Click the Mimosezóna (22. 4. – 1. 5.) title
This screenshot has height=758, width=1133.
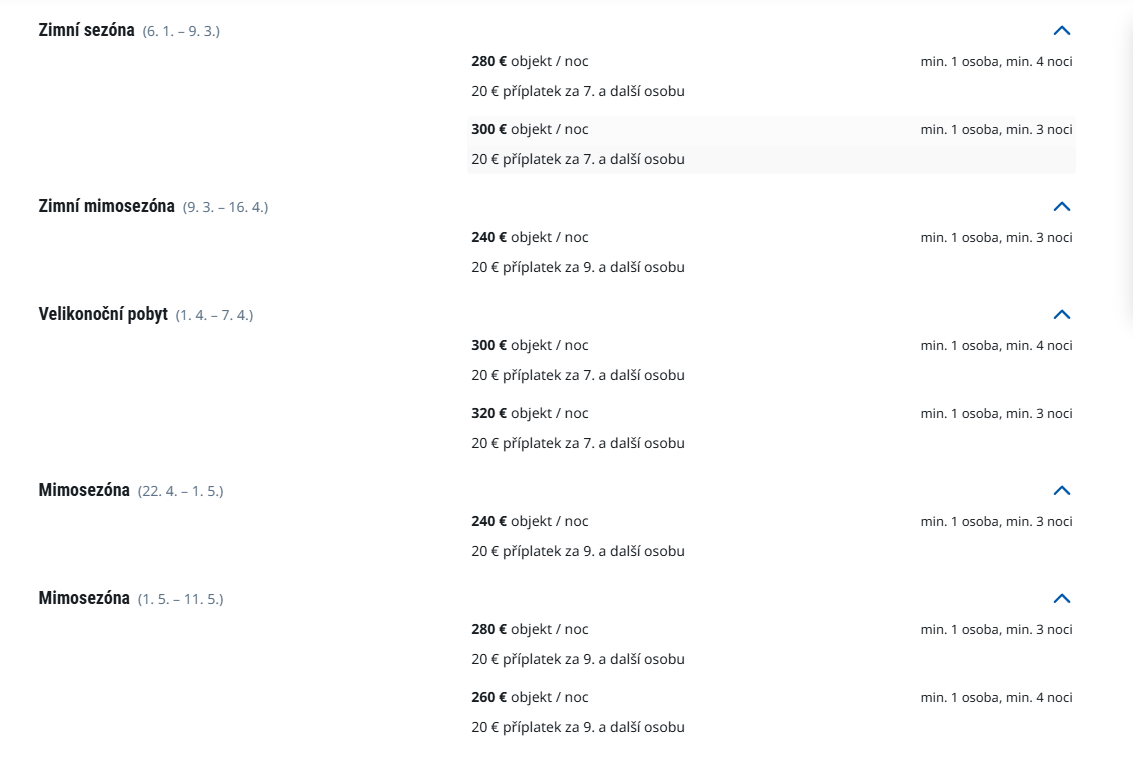[84, 490]
